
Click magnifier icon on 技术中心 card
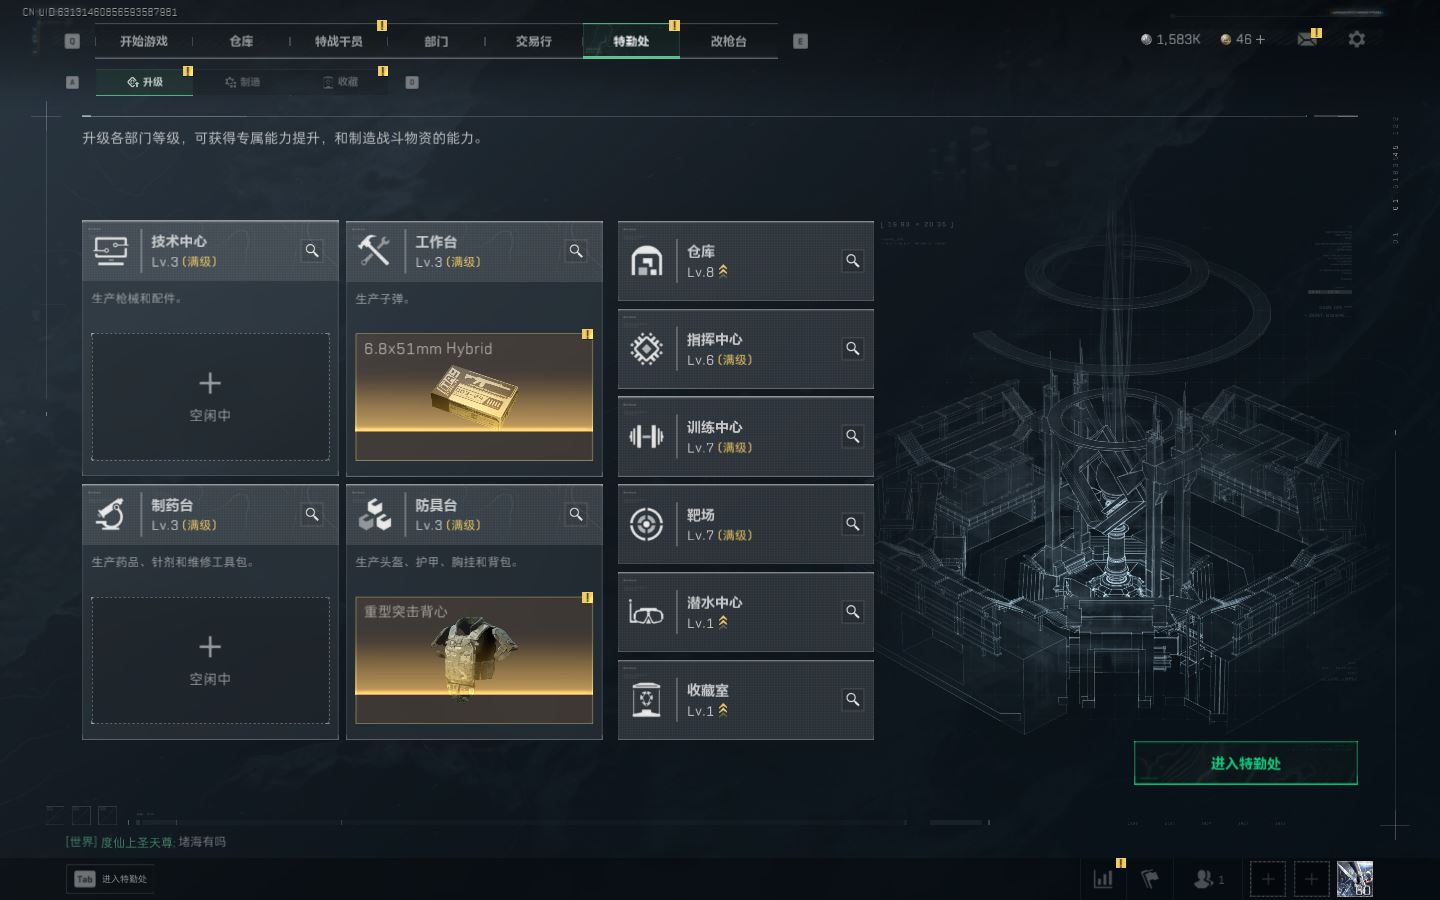click(x=312, y=251)
